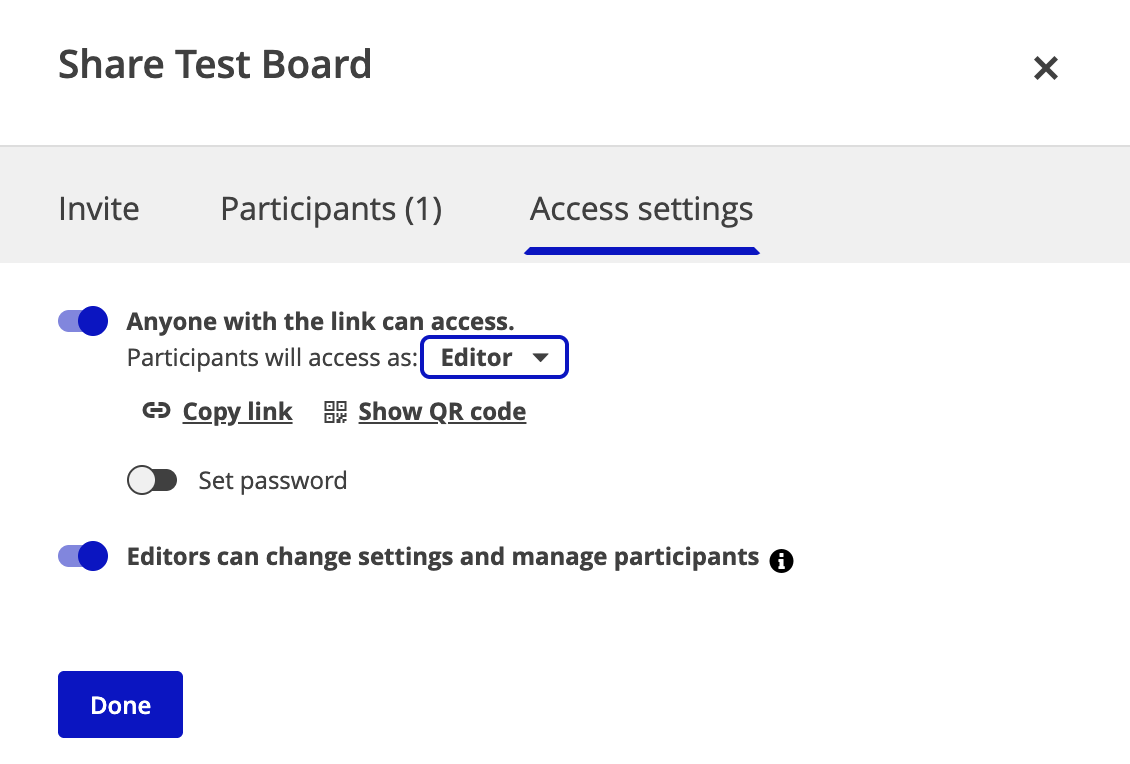
Task: Close the Share Test Board dialog
Action: (x=1045, y=68)
